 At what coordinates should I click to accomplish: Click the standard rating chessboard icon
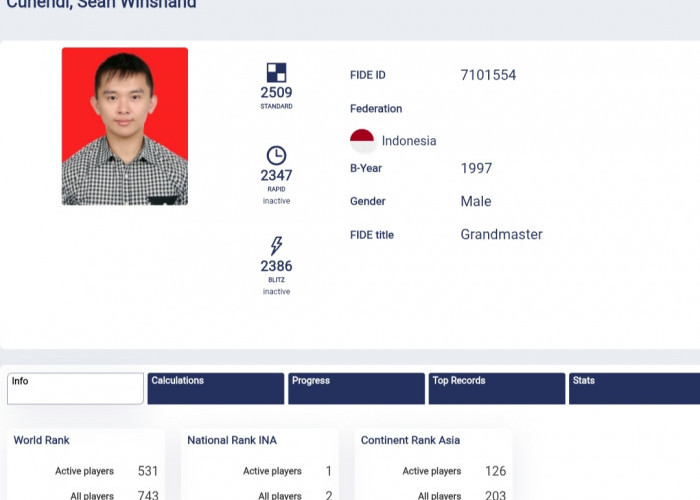[276, 72]
